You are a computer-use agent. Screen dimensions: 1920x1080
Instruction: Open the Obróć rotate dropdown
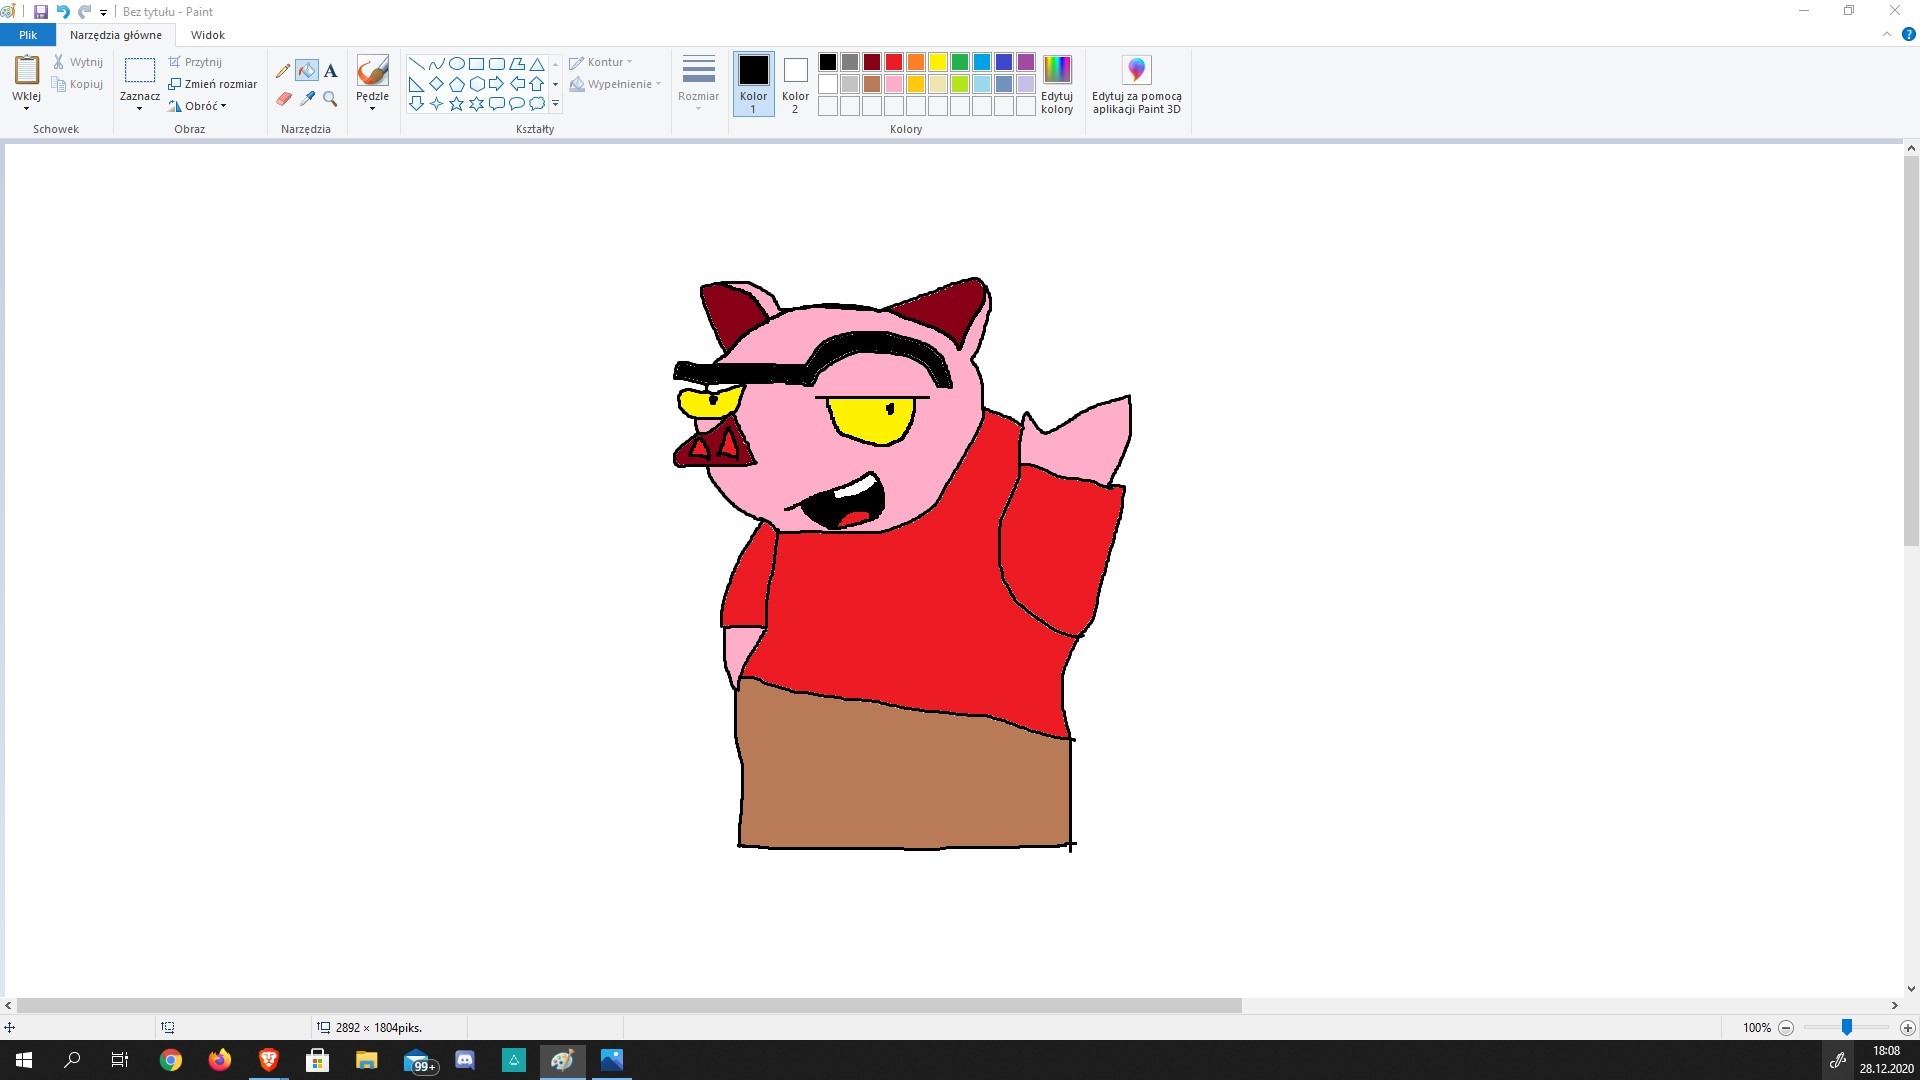tap(198, 106)
